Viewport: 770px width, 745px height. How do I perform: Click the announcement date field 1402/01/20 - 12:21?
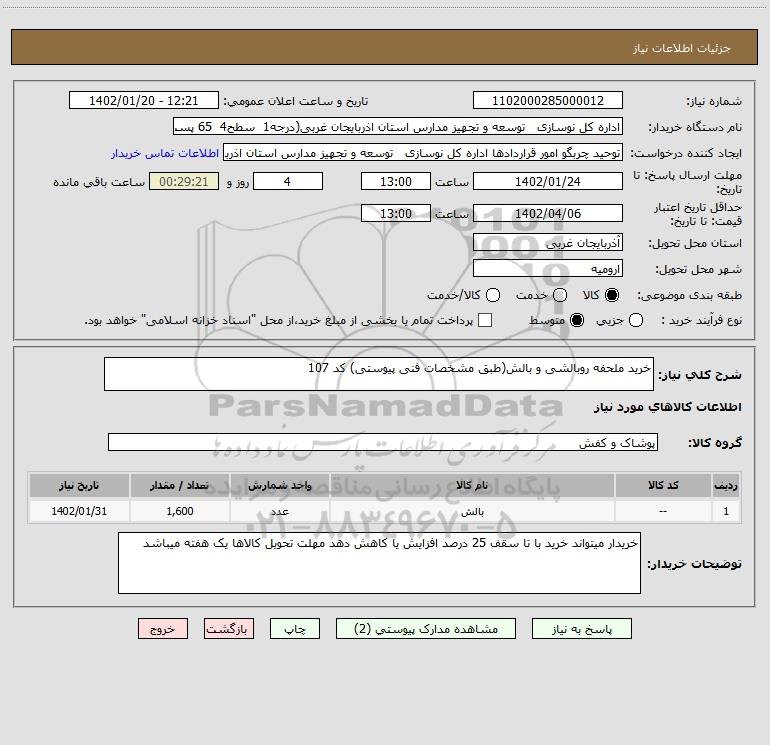pos(144,101)
